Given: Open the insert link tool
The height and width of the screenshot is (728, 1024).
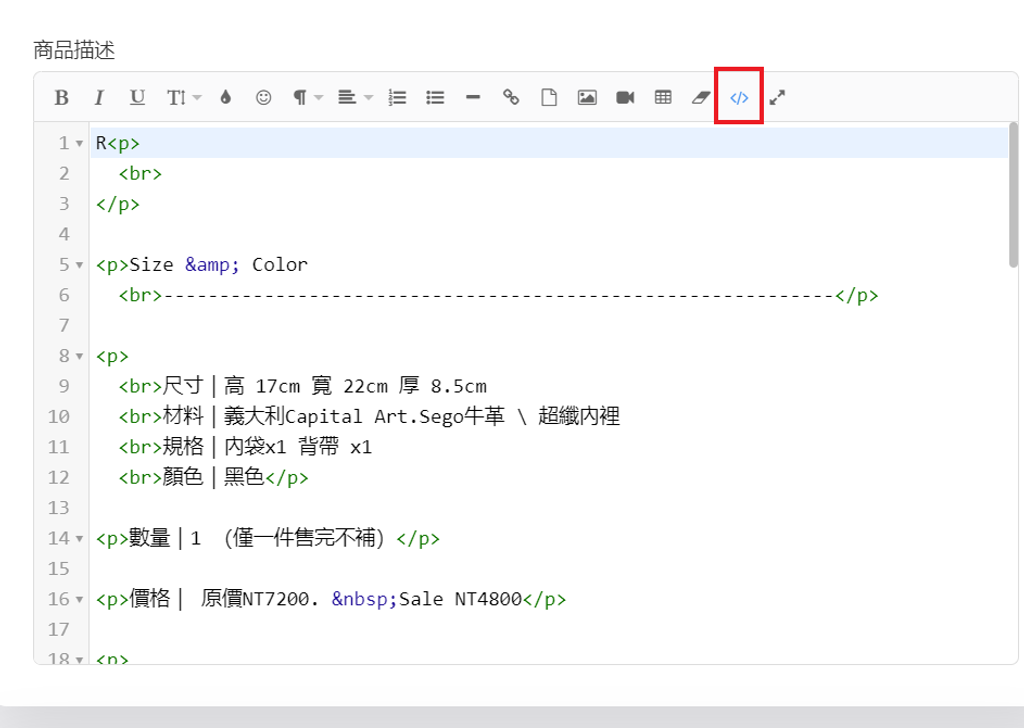Looking at the screenshot, I should pos(511,97).
